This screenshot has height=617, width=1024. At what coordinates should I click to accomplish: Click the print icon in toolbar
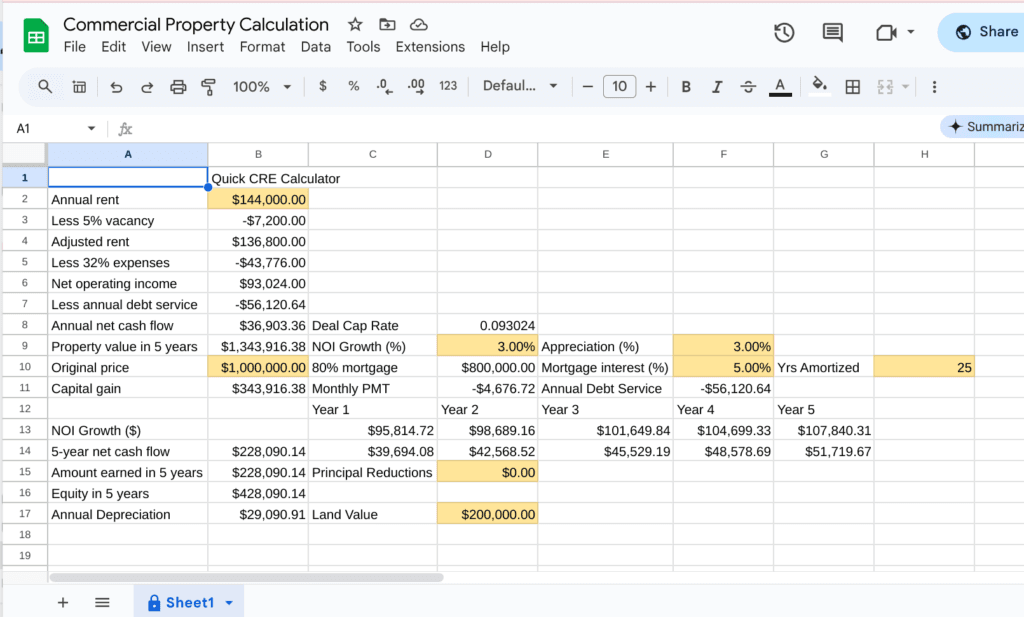178,87
